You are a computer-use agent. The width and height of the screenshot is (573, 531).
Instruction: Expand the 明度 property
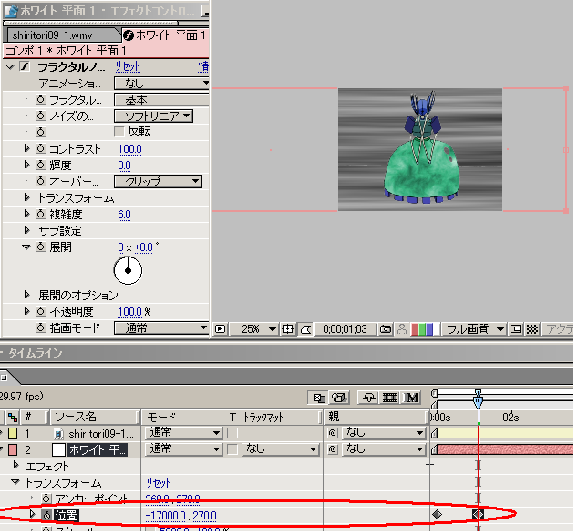pos(27,164)
